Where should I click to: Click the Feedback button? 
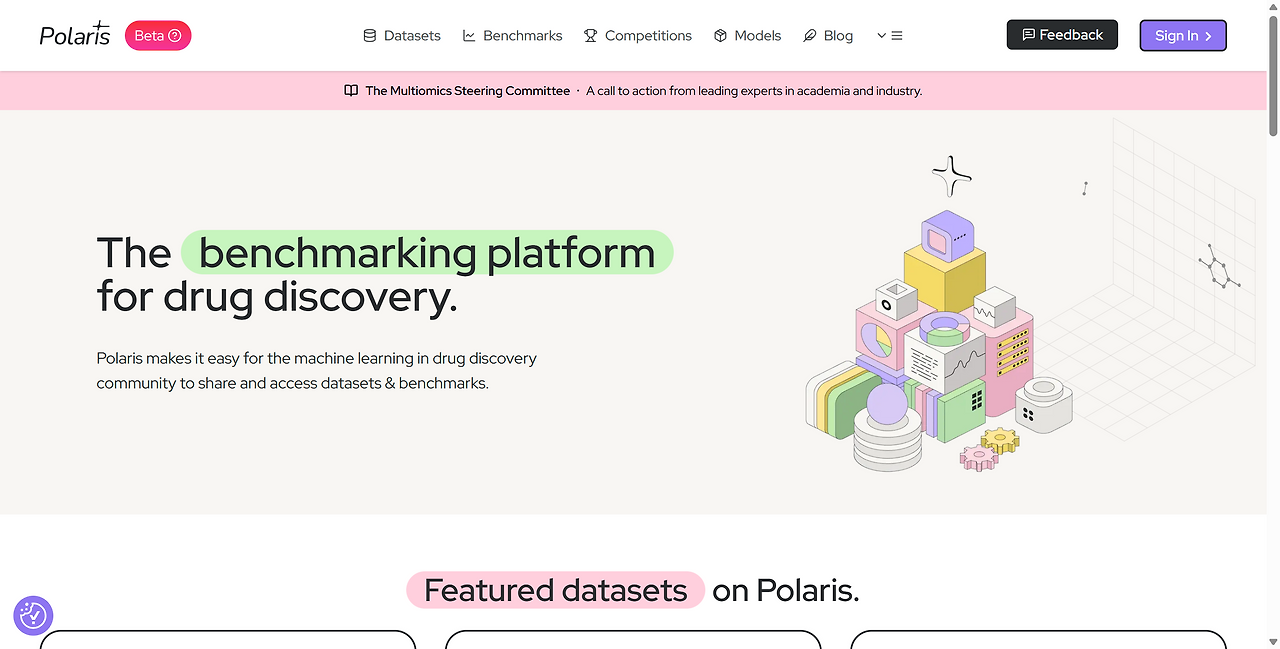point(1062,35)
